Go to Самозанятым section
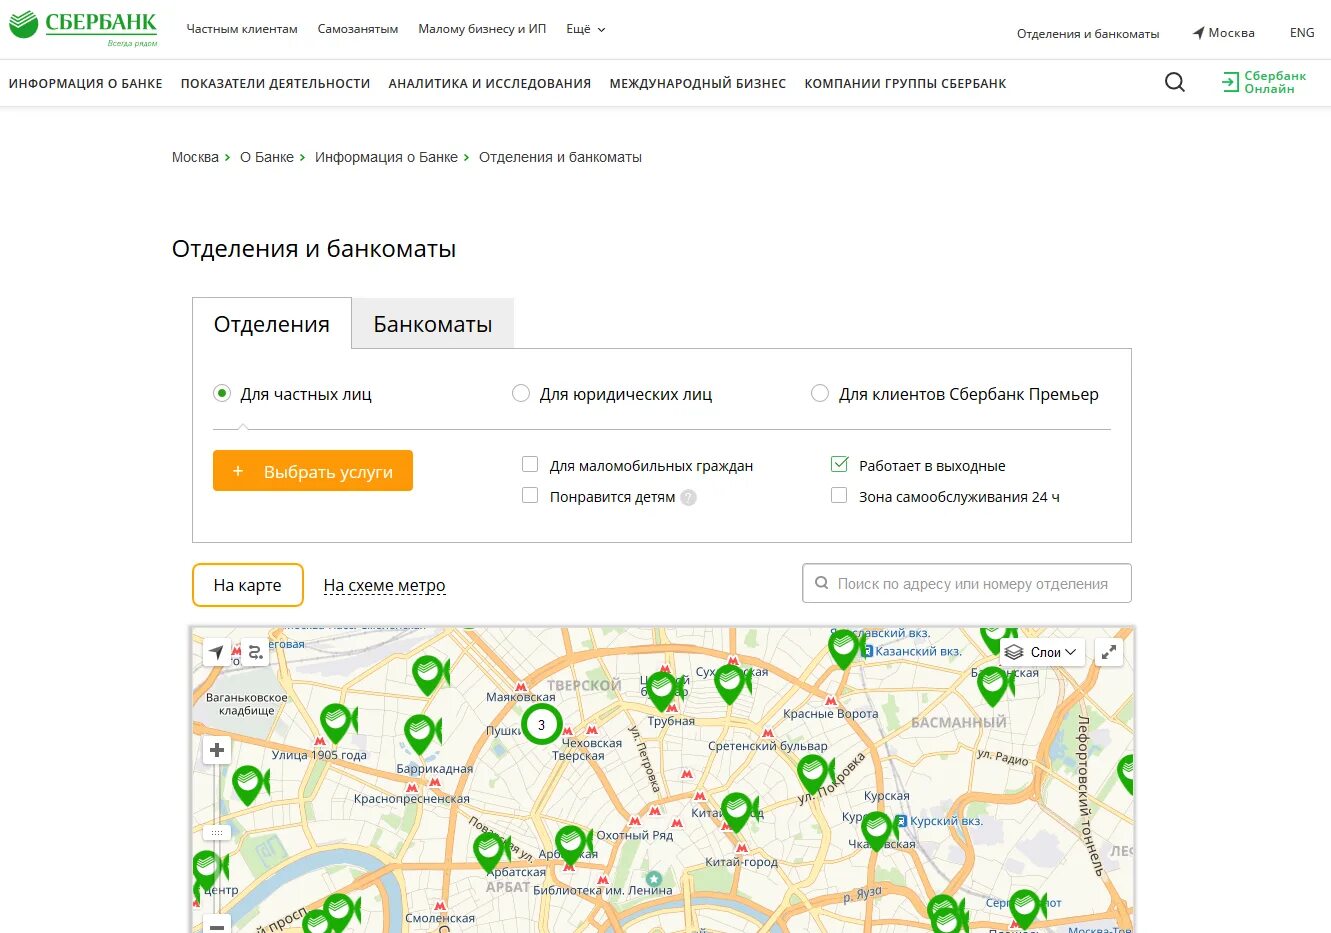Image resolution: width=1331 pixels, height=933 pixels. click(x=358, y=29)
